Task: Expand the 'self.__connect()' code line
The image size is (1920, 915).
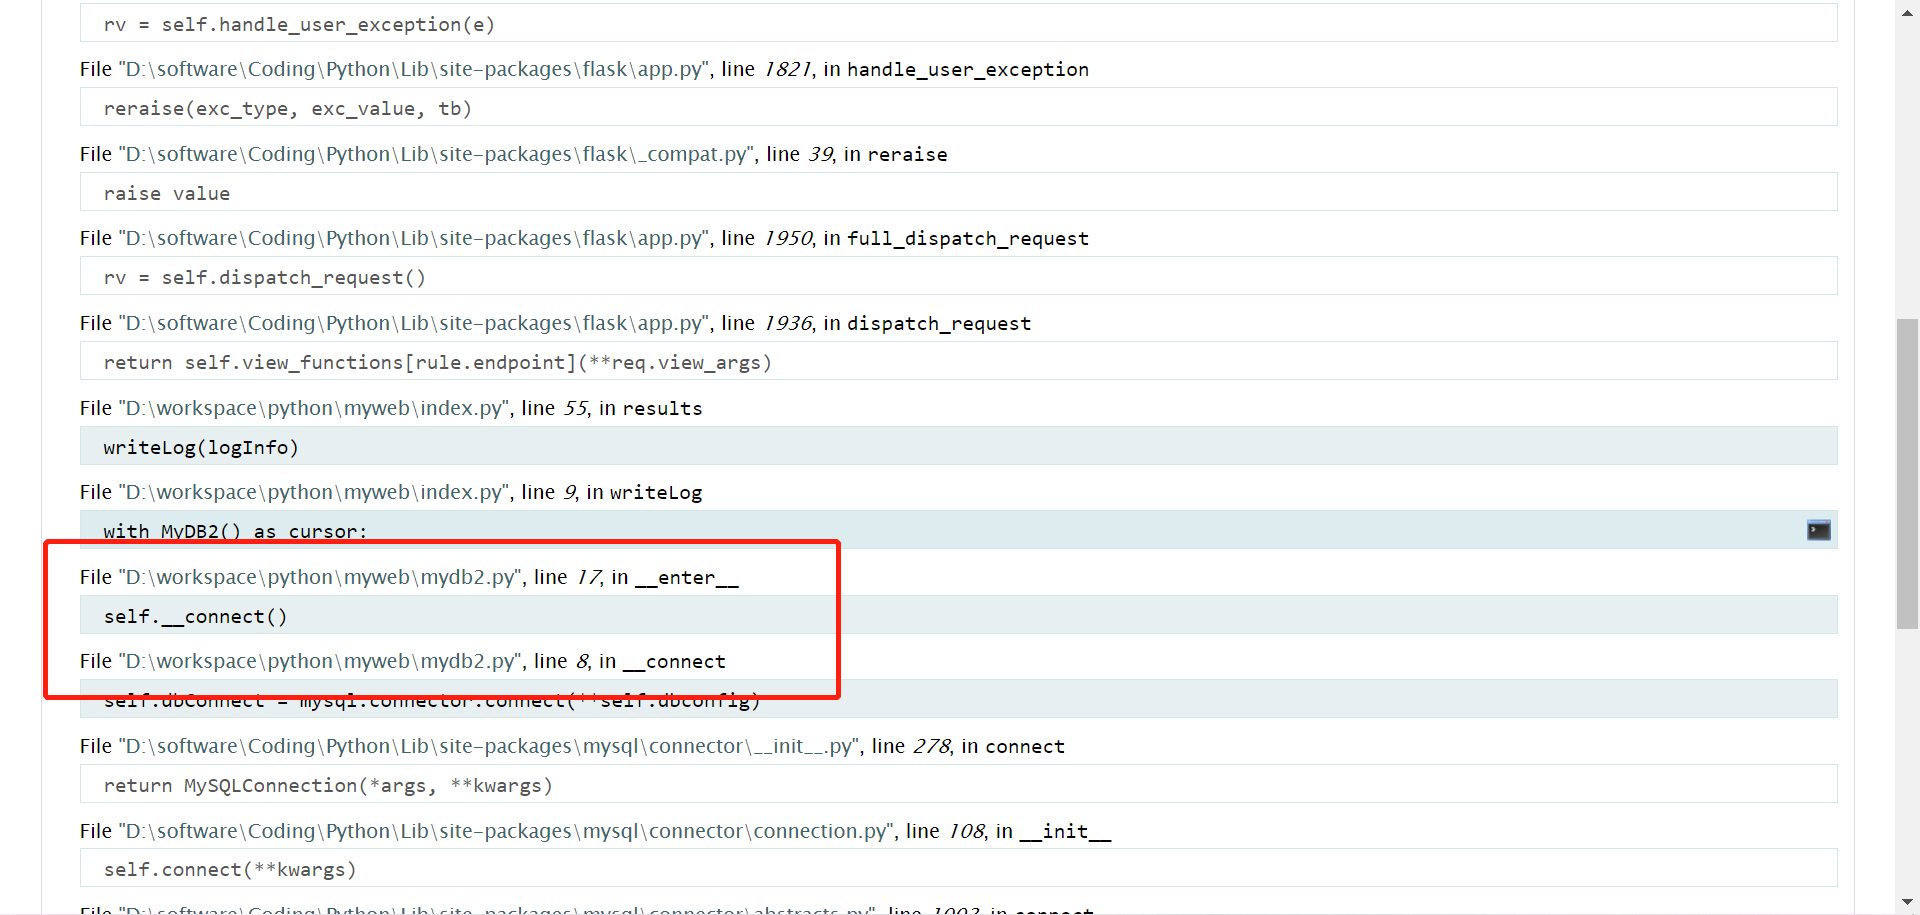Action: coord(958,615)
